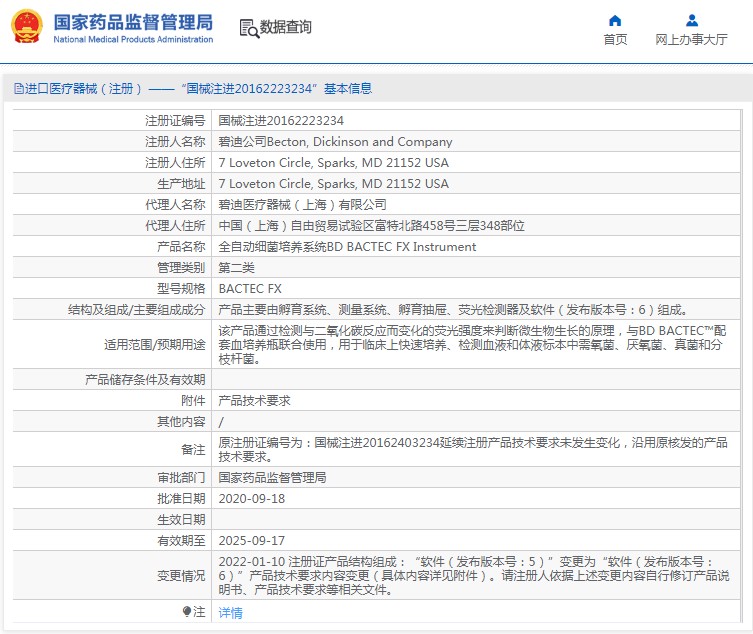Open the 详情 details link
Screen dimensions: 753x634
(x=230, y=612)
